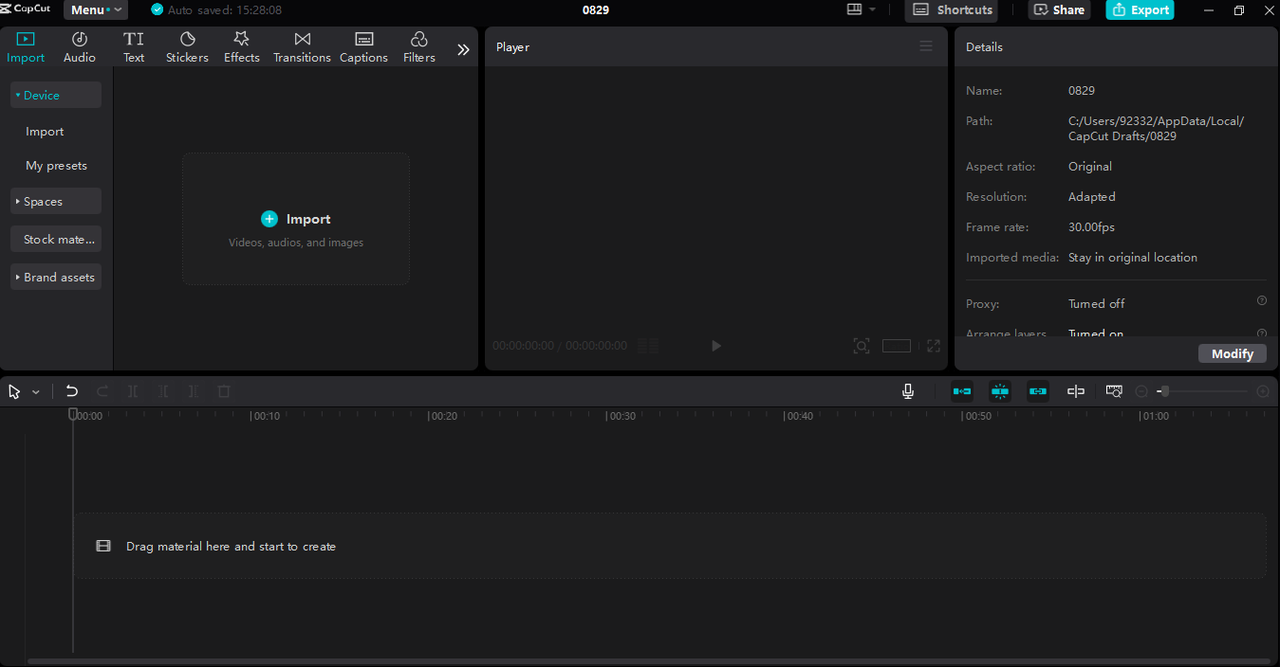This screenshot has width=1280, height=667.
Task: Open the Stickers panel
Action: coord(187,47)
